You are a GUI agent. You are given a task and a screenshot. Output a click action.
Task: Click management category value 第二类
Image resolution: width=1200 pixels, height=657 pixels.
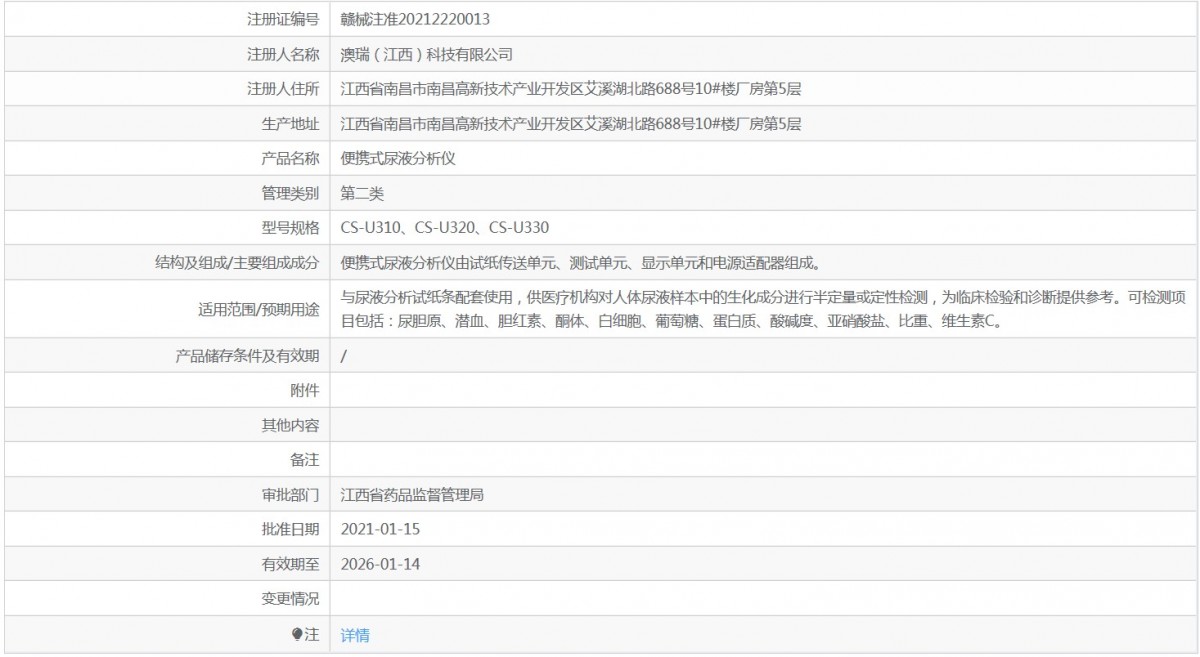[362, 193]
